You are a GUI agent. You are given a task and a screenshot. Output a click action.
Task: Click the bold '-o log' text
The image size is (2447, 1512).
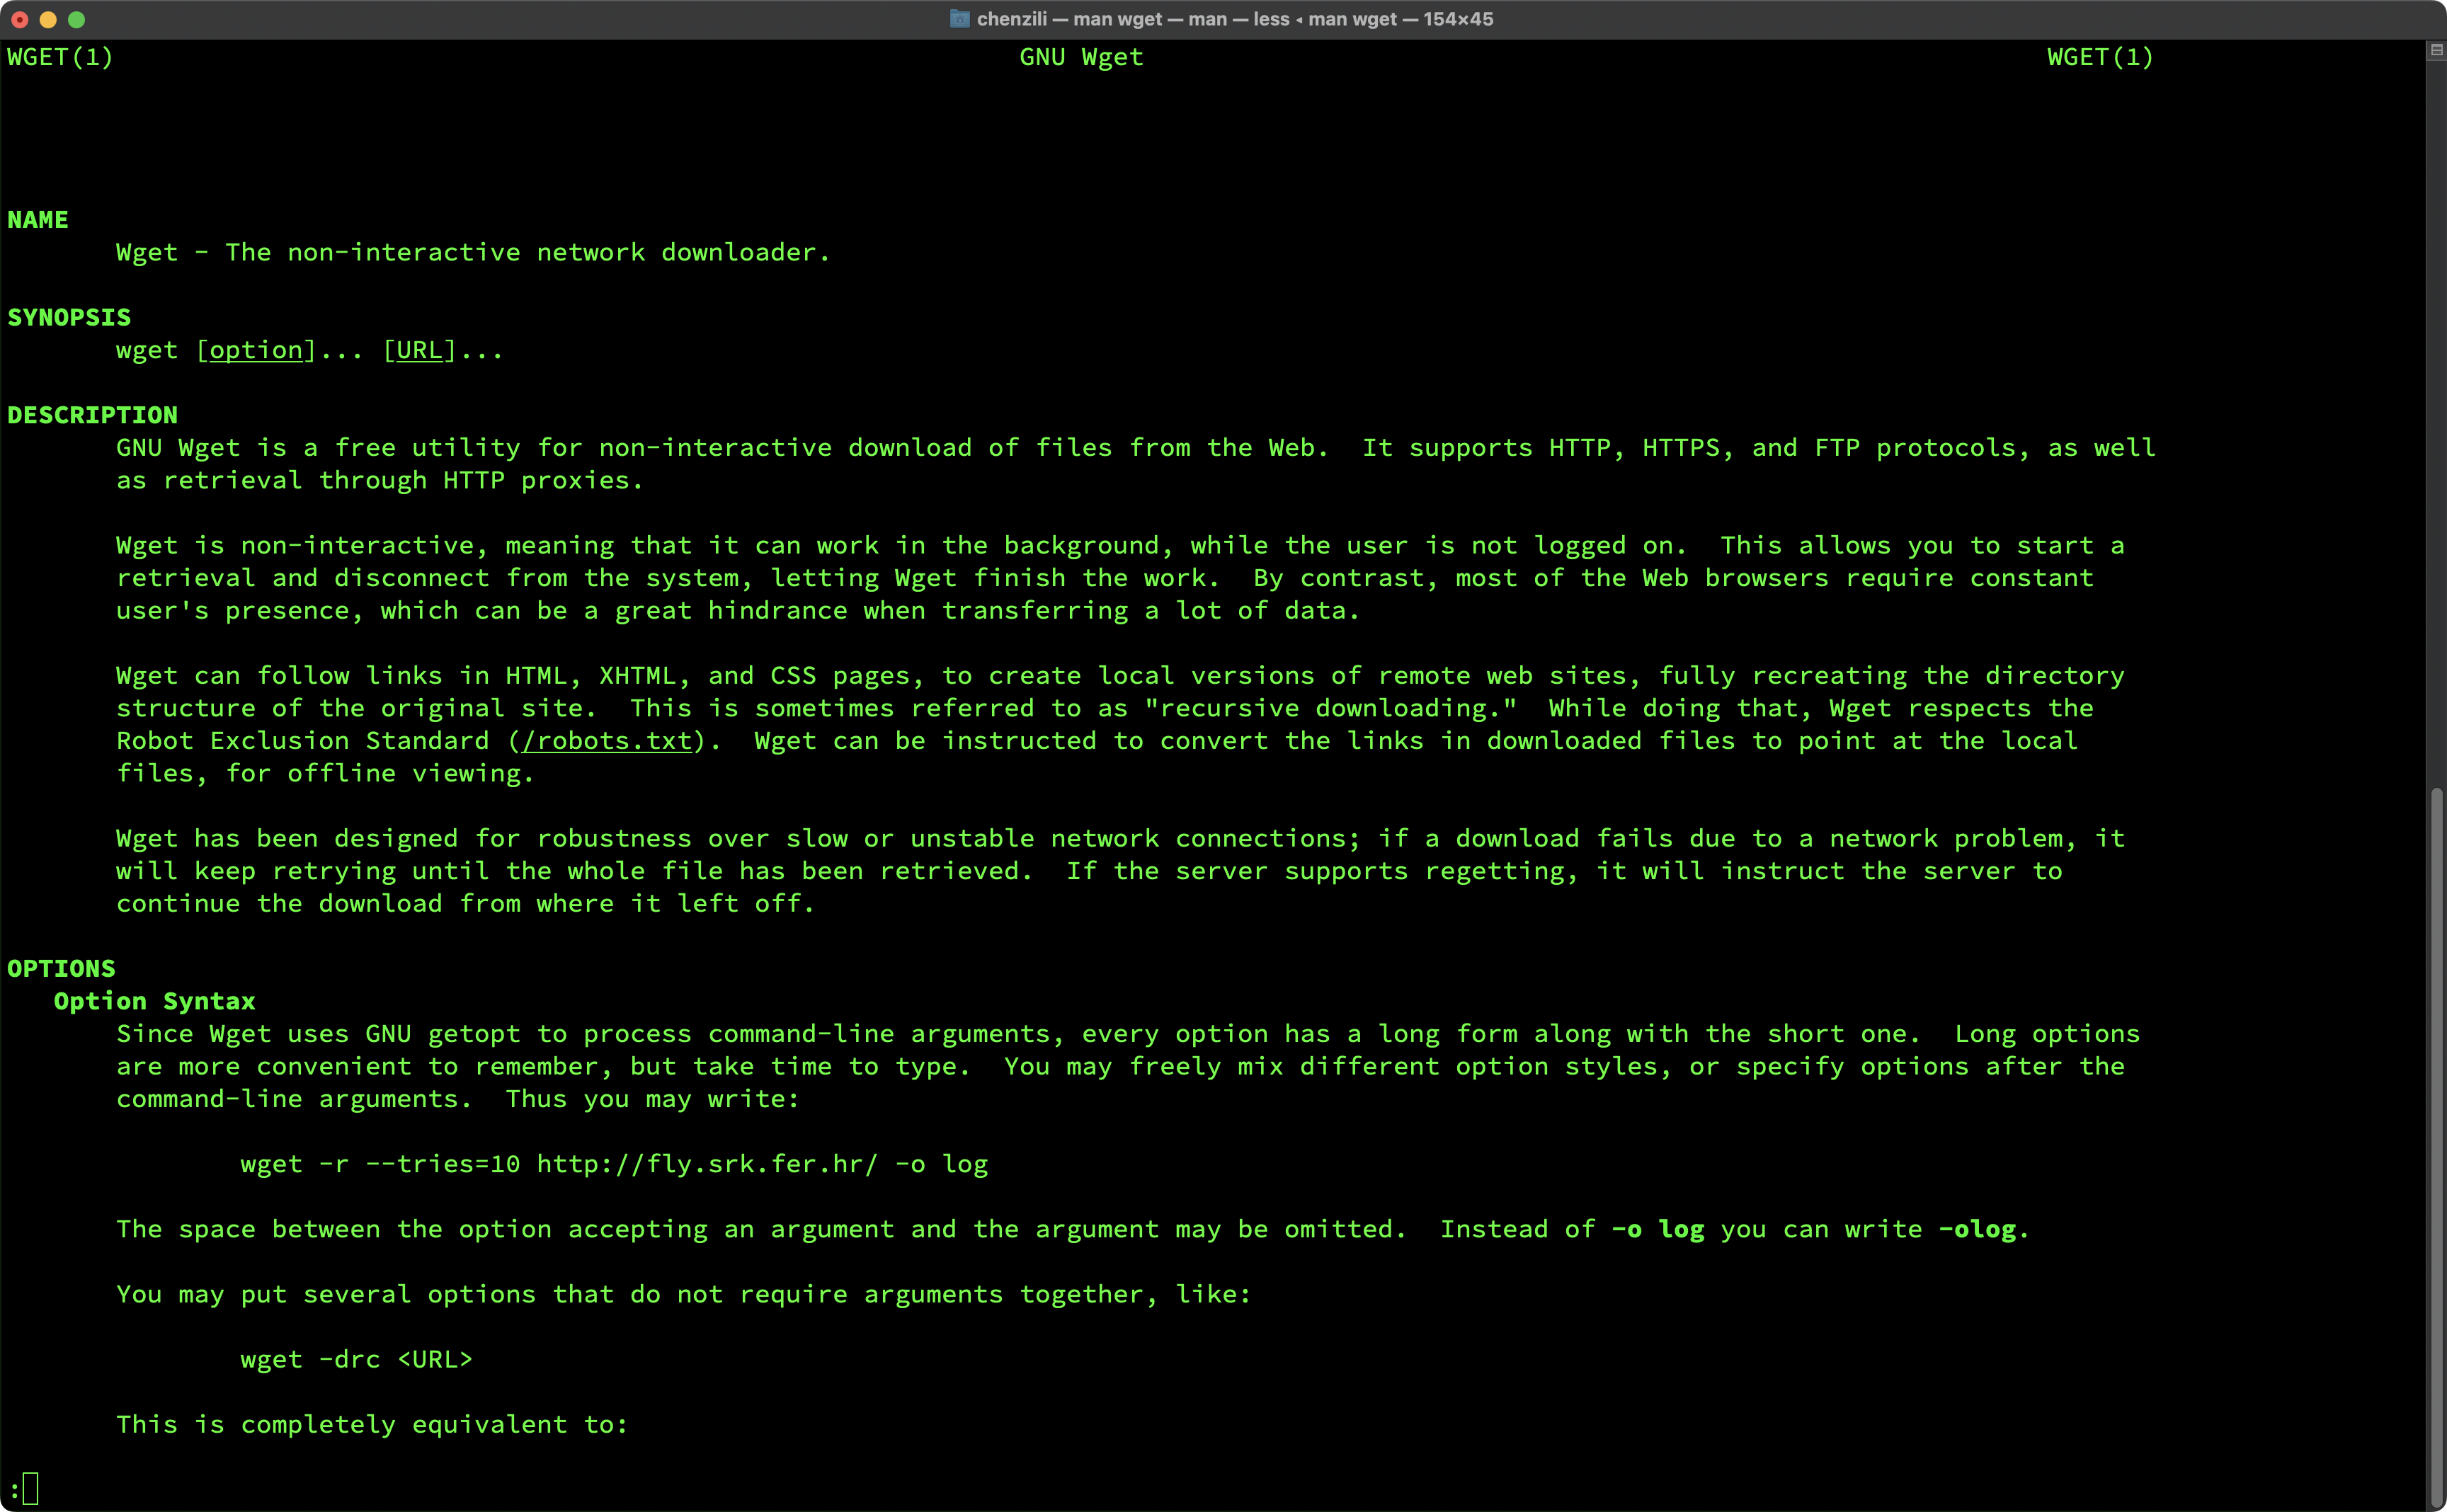pos(1658,1229)
